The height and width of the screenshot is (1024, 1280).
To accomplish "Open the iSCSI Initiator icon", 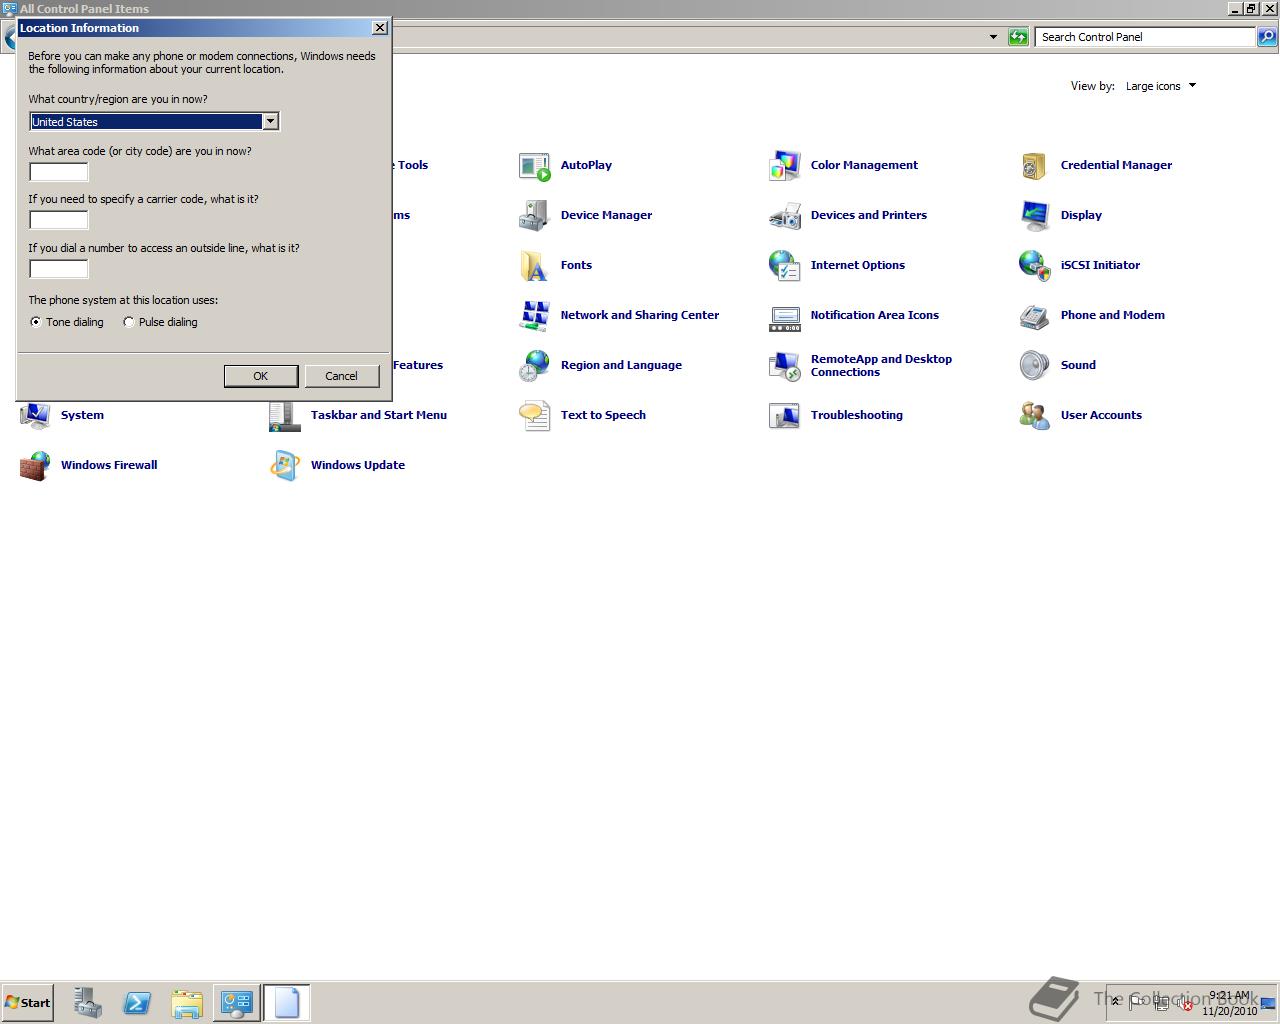I will point(1035,266).
